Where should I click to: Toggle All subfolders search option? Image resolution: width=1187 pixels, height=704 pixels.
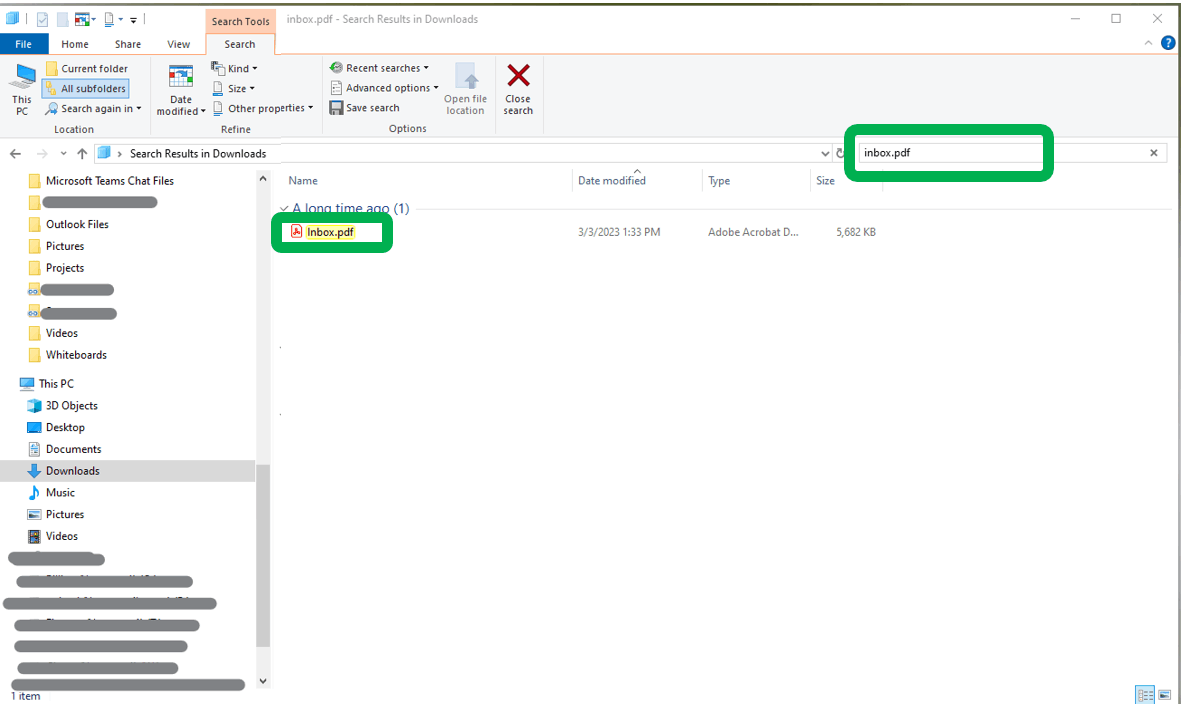(x=86, y=89)
